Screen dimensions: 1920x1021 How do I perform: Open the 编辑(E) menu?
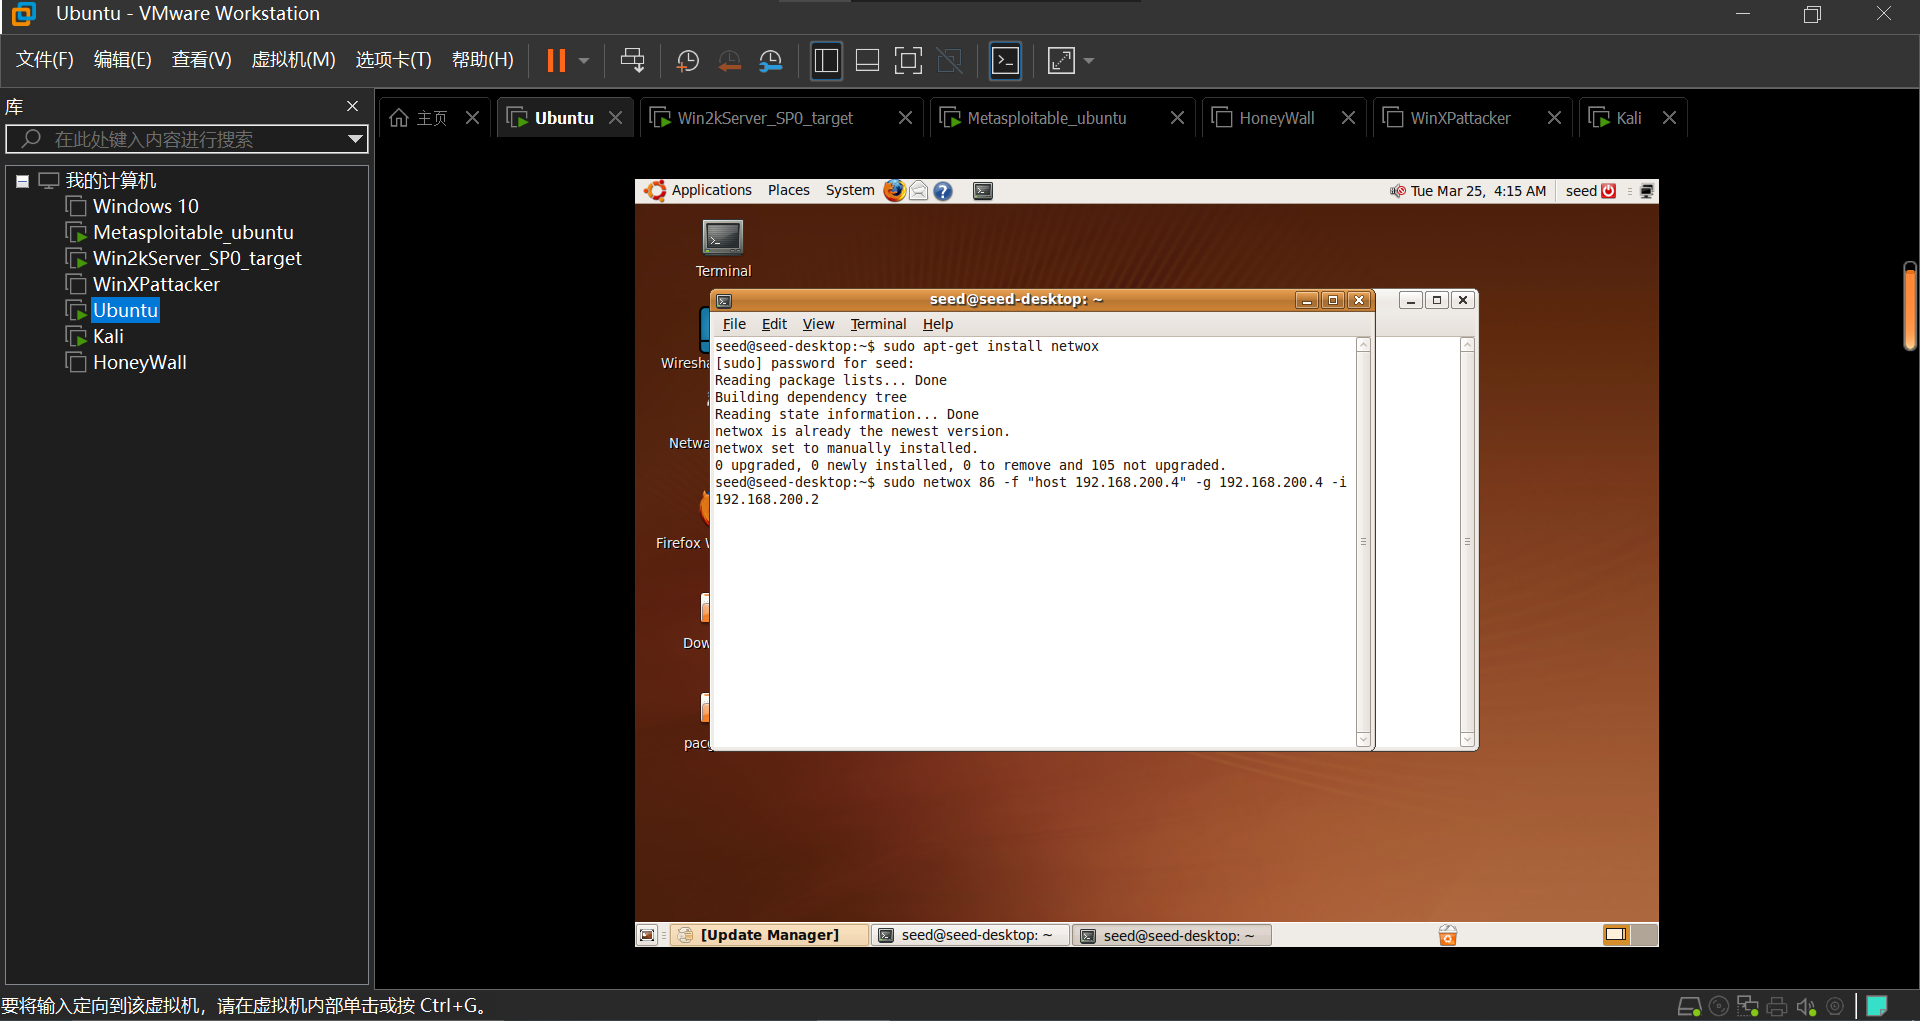tap(123, 60)
